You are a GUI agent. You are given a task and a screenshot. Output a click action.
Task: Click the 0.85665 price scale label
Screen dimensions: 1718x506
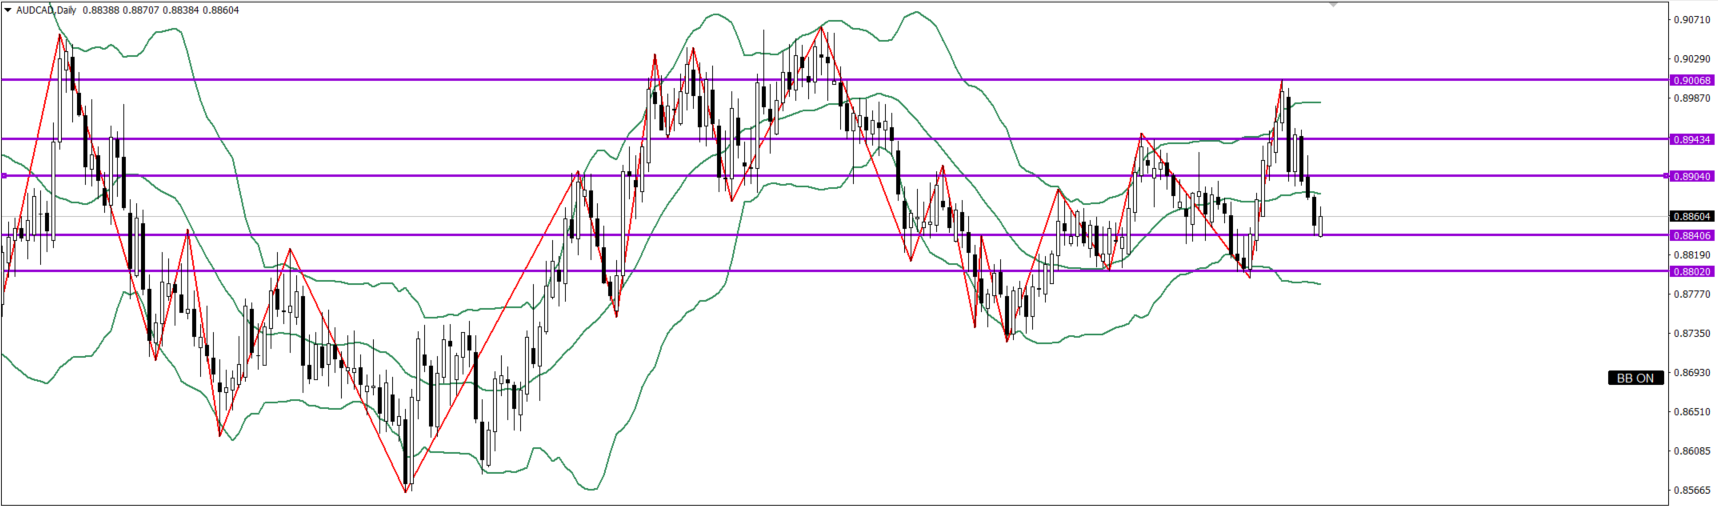tap(1692, 490)
